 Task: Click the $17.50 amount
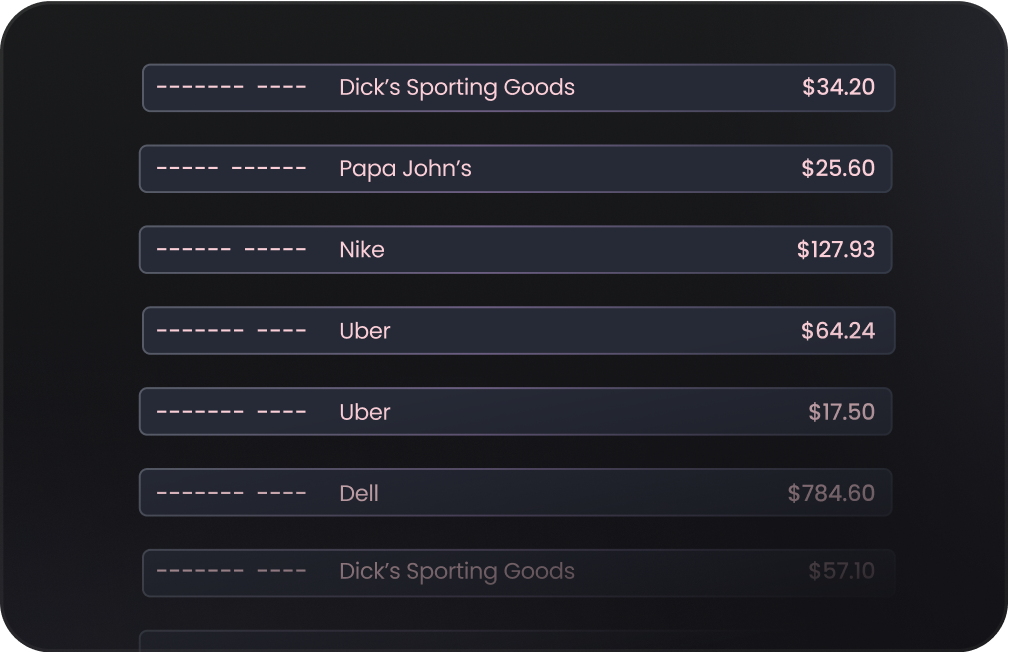(841, 411)
